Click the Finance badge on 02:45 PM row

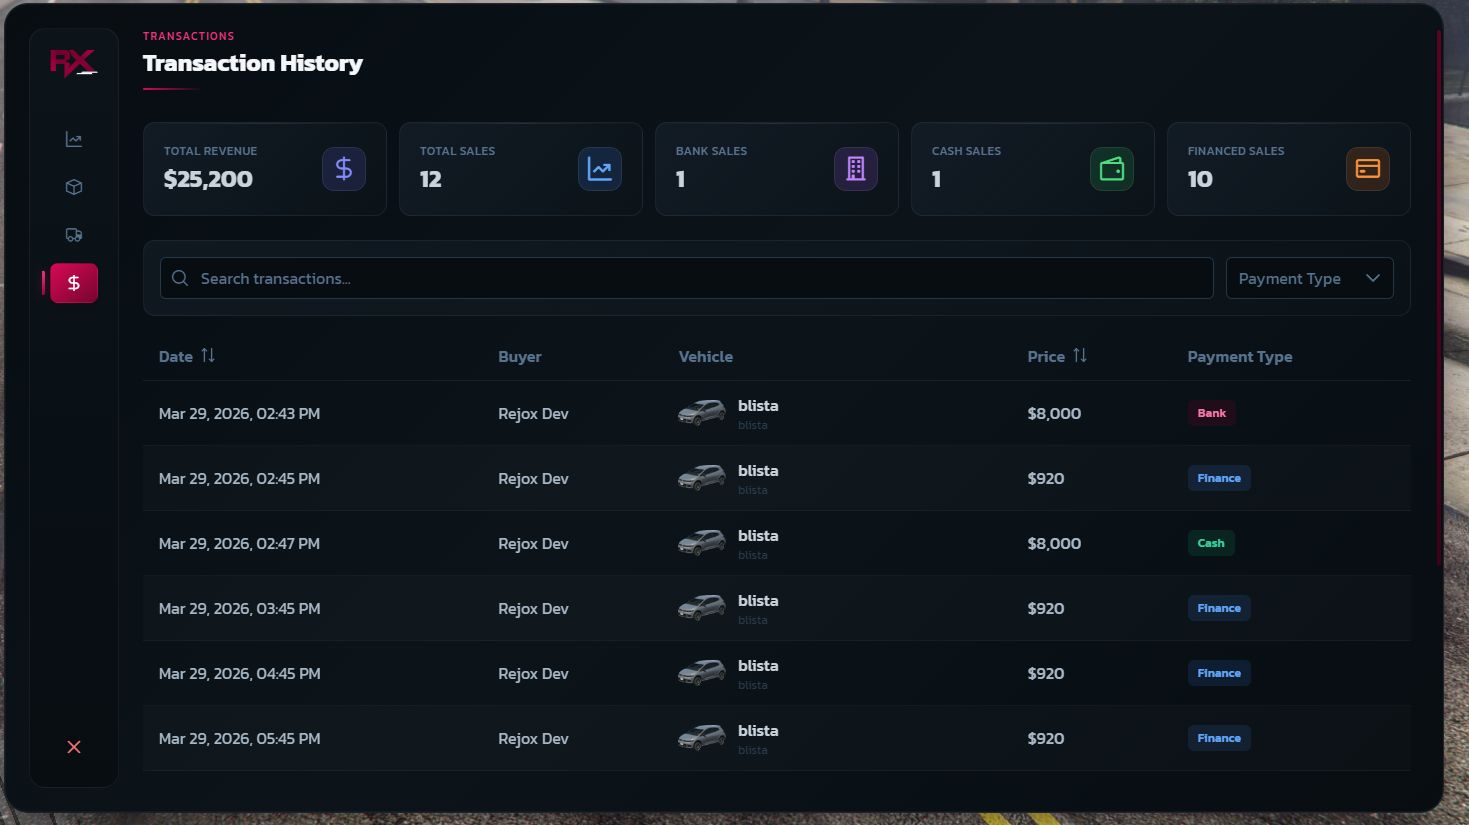(1218, 478)
